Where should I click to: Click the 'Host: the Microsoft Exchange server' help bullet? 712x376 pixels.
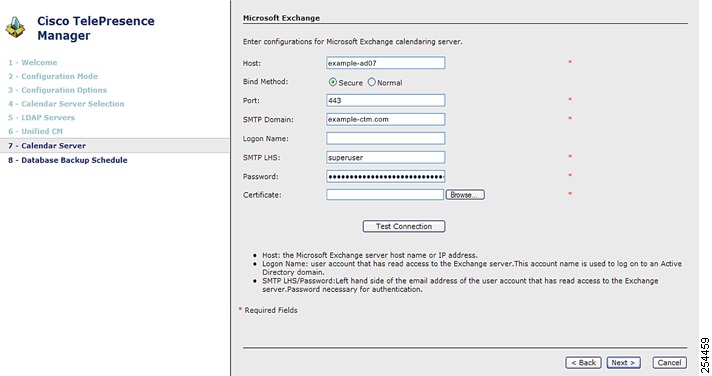[370, 255]
